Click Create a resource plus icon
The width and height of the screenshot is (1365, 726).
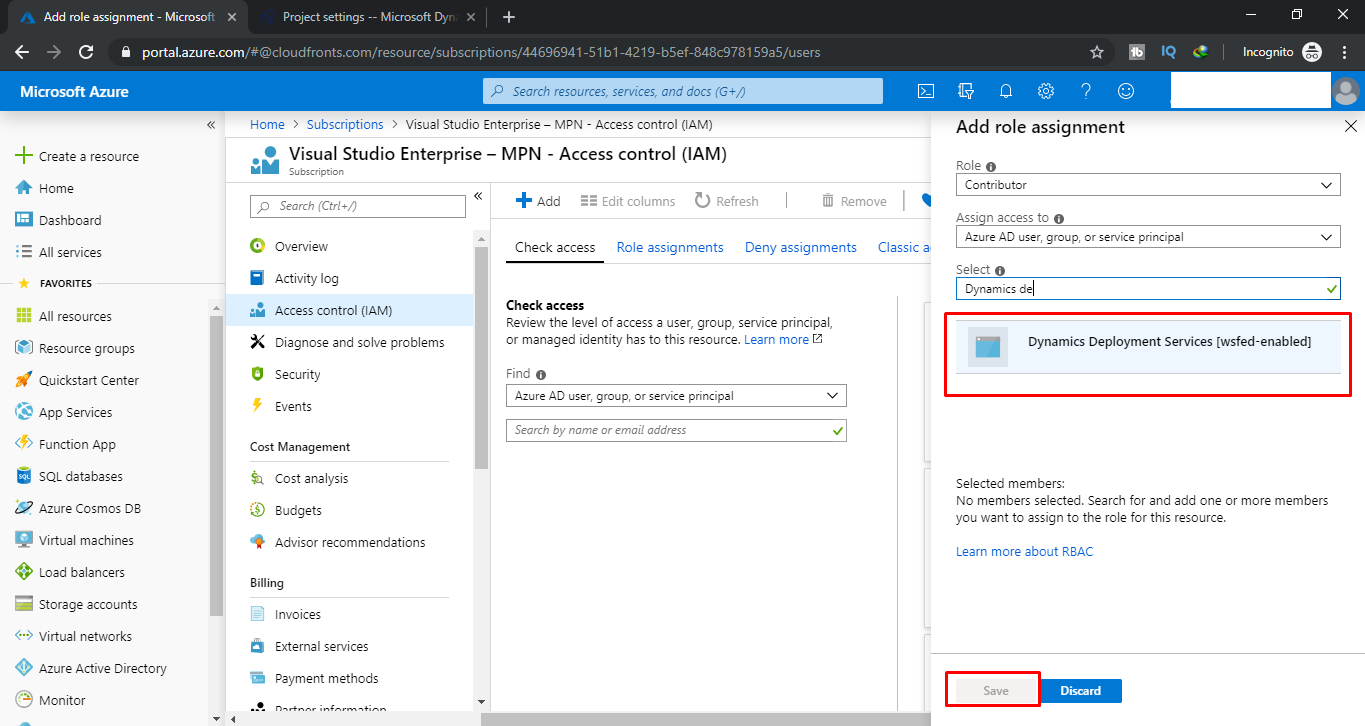[x=24, y=156]
